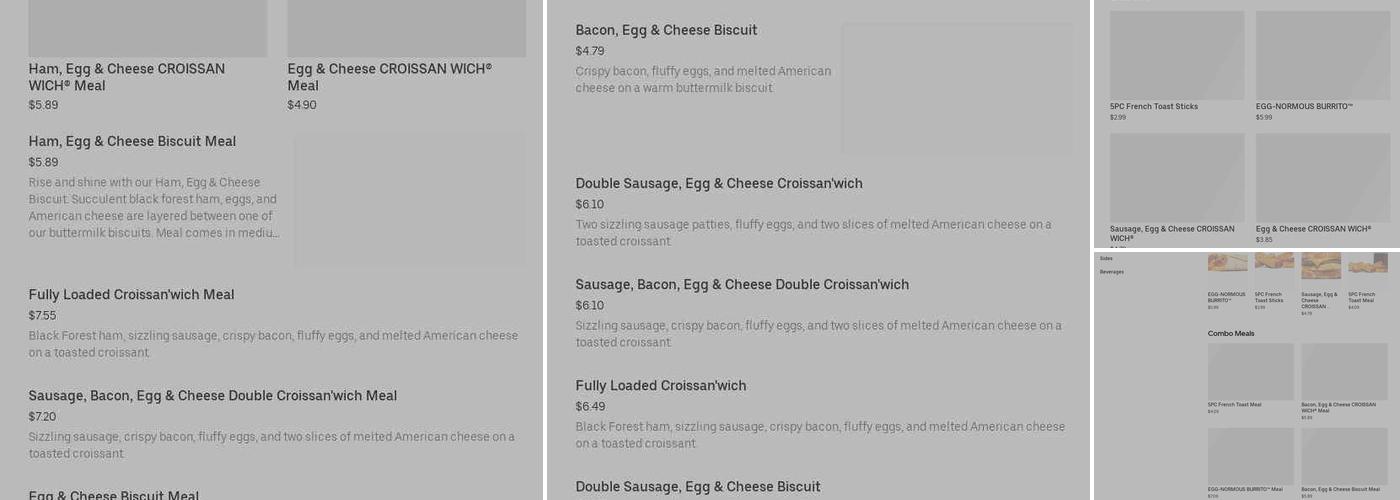The image size is (1400, 500).
Task: Open the $4.79 Bacon, Egg & Cheese Biscuit
Action: click(666, 31)
